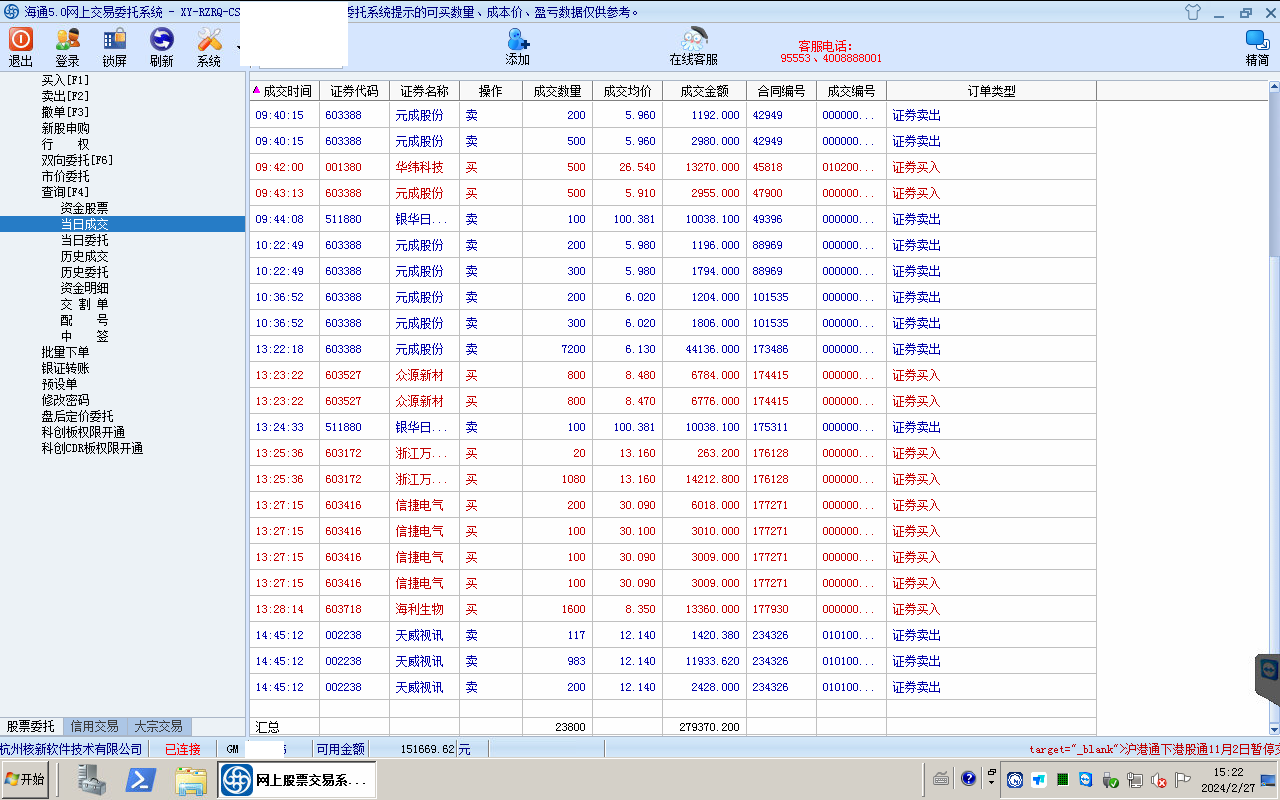Image resolution: width=1280 pixels, height=800 pixels.
Task: Open the dropdown arrow beside 系统
Action: [x=238, y=47]
